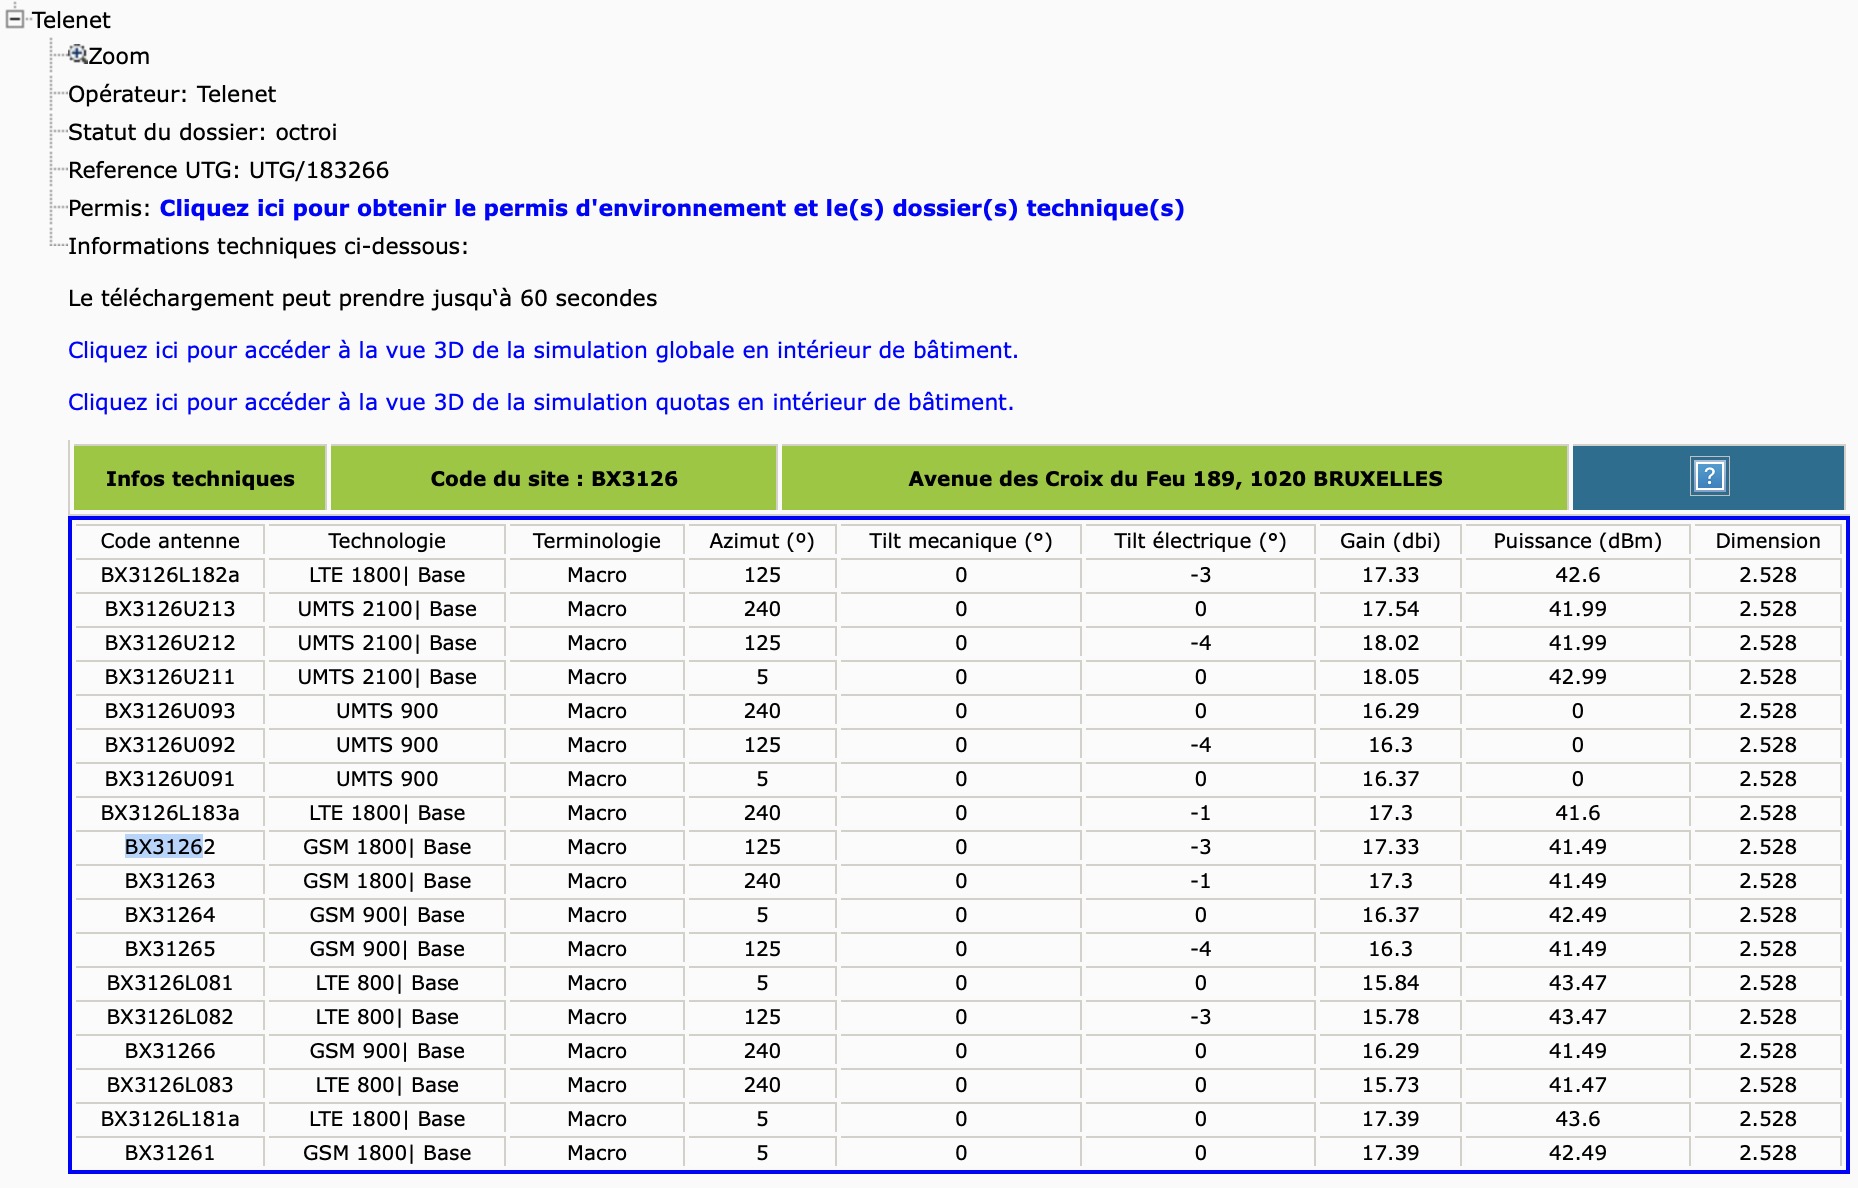Click gain value 18.02
This screenshot has height=1188, width=1858.
(x=1390, y=643)
